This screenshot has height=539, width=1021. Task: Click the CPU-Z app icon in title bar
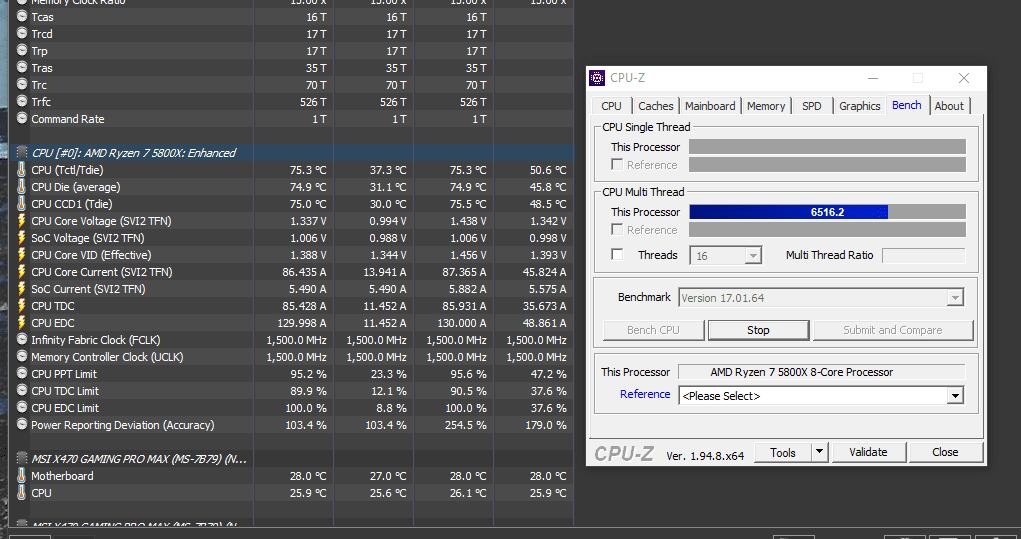(596, 78)
